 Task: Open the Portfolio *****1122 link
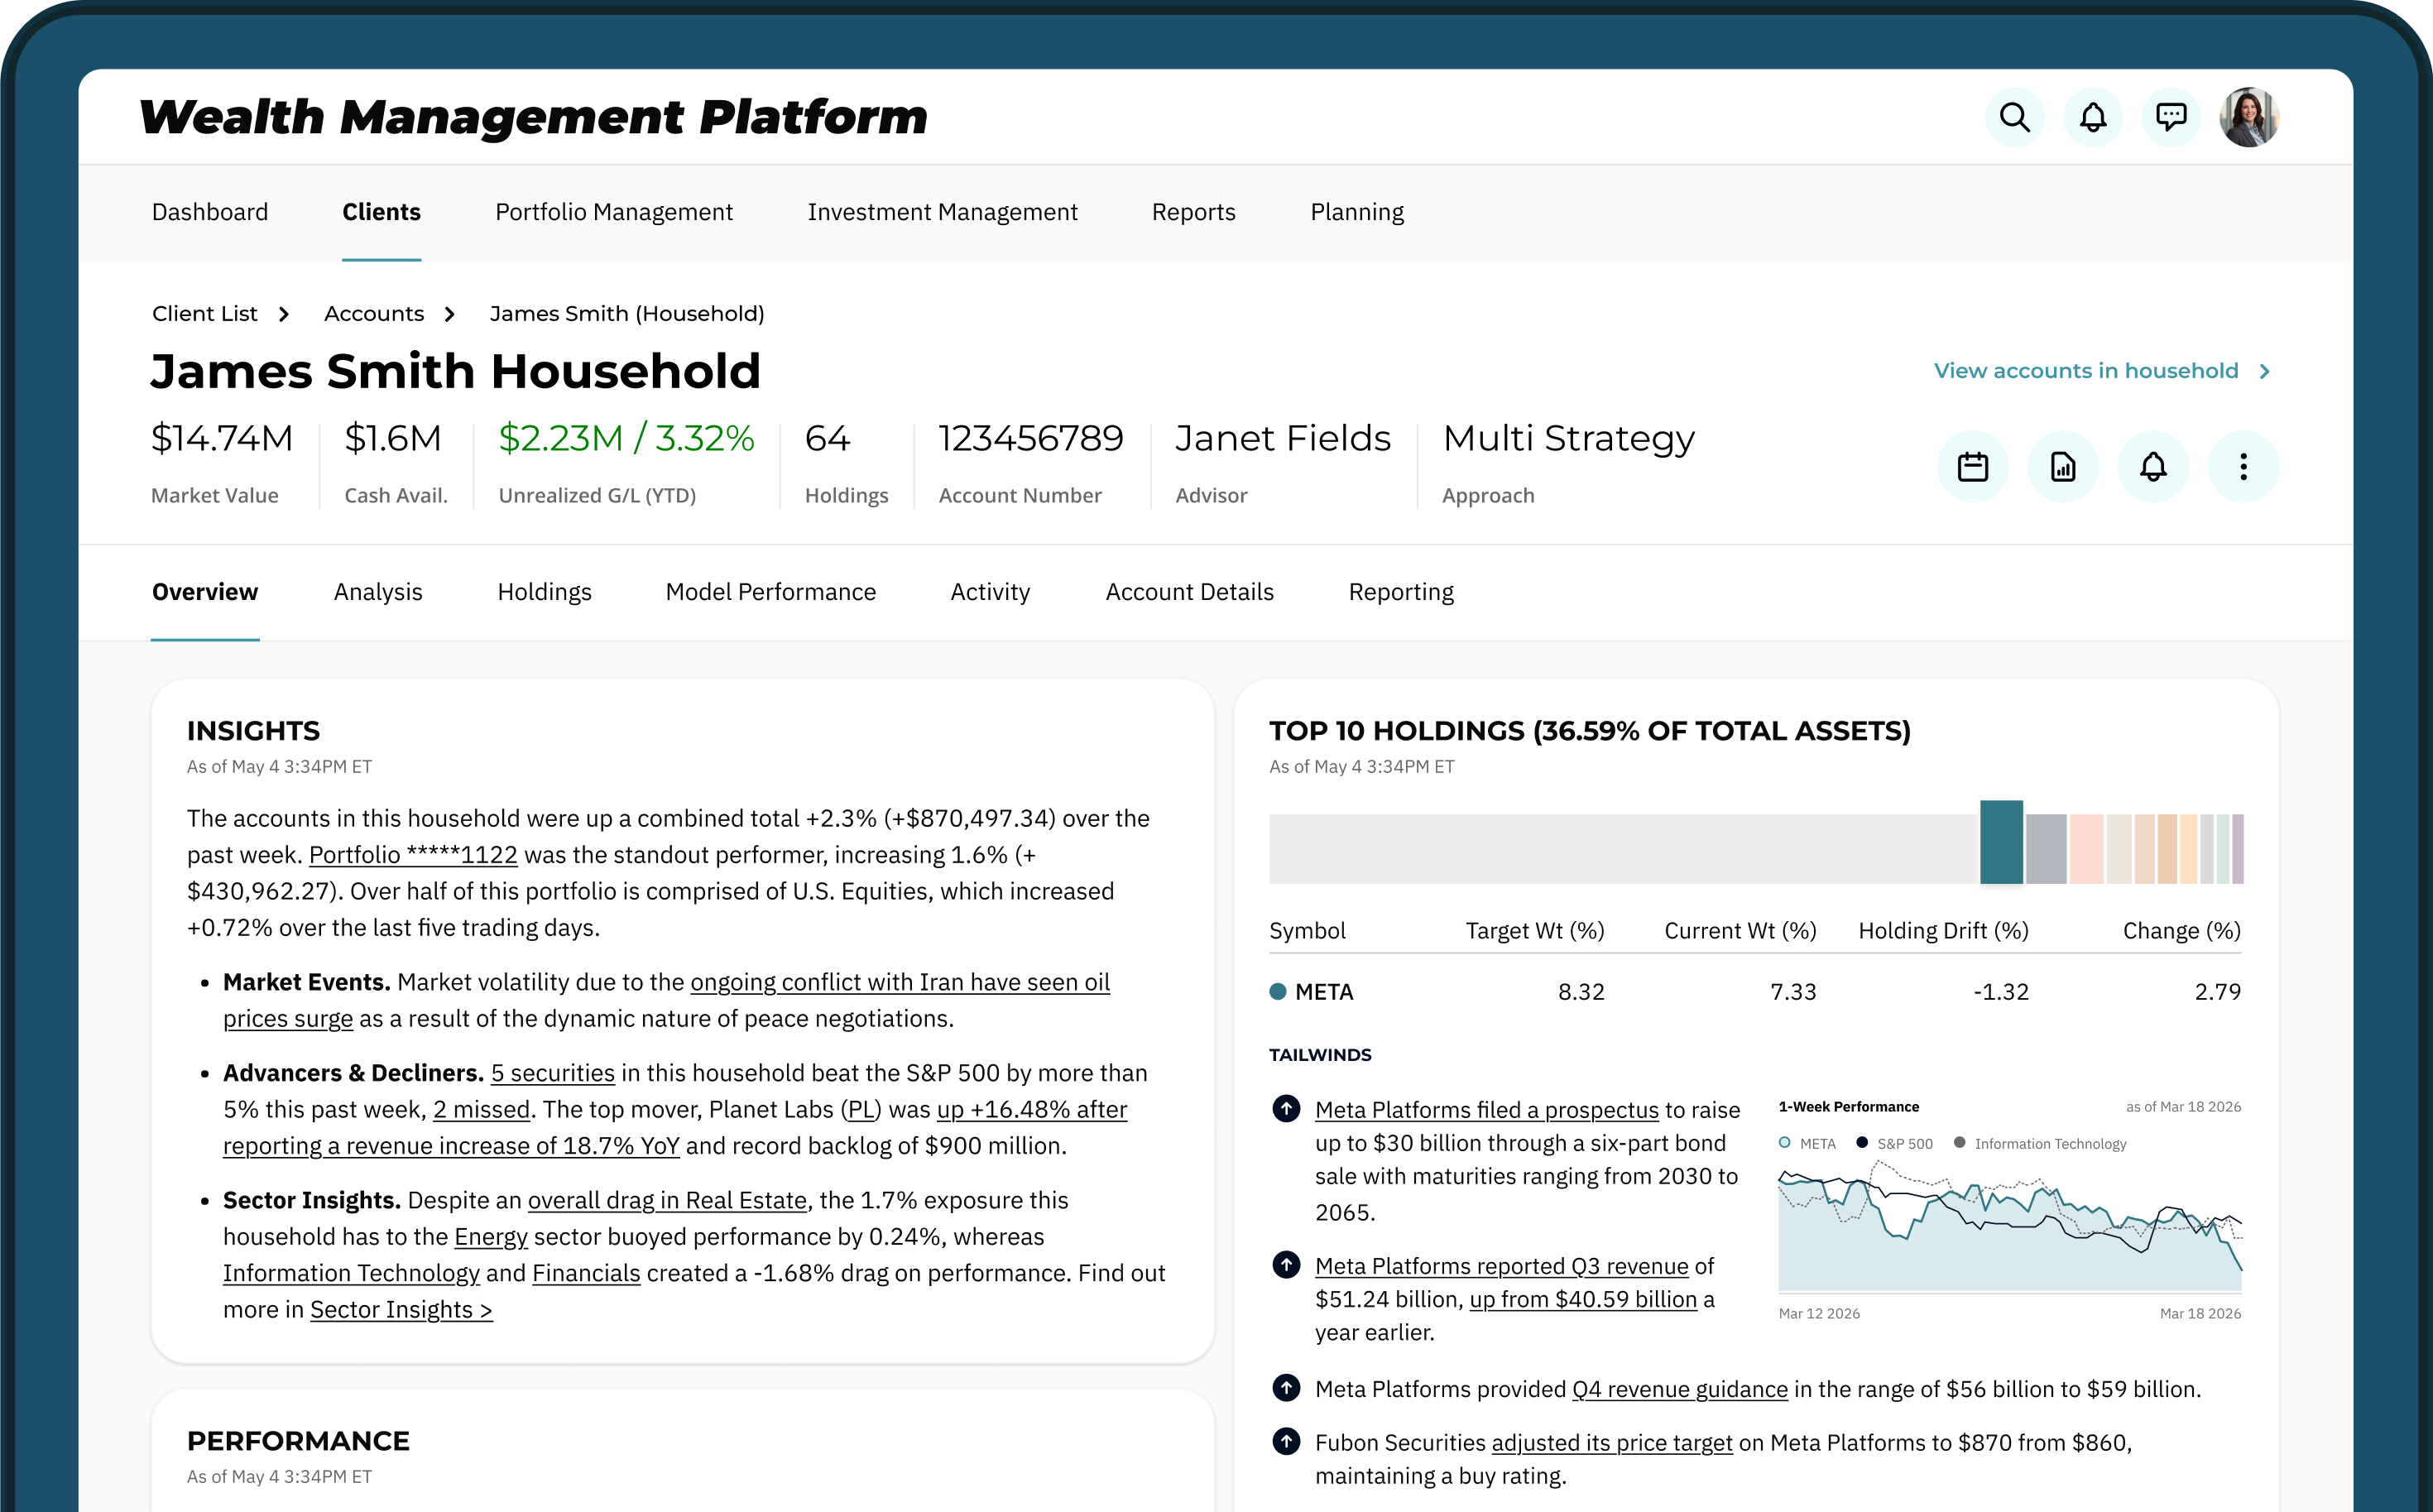coord(413,855)
